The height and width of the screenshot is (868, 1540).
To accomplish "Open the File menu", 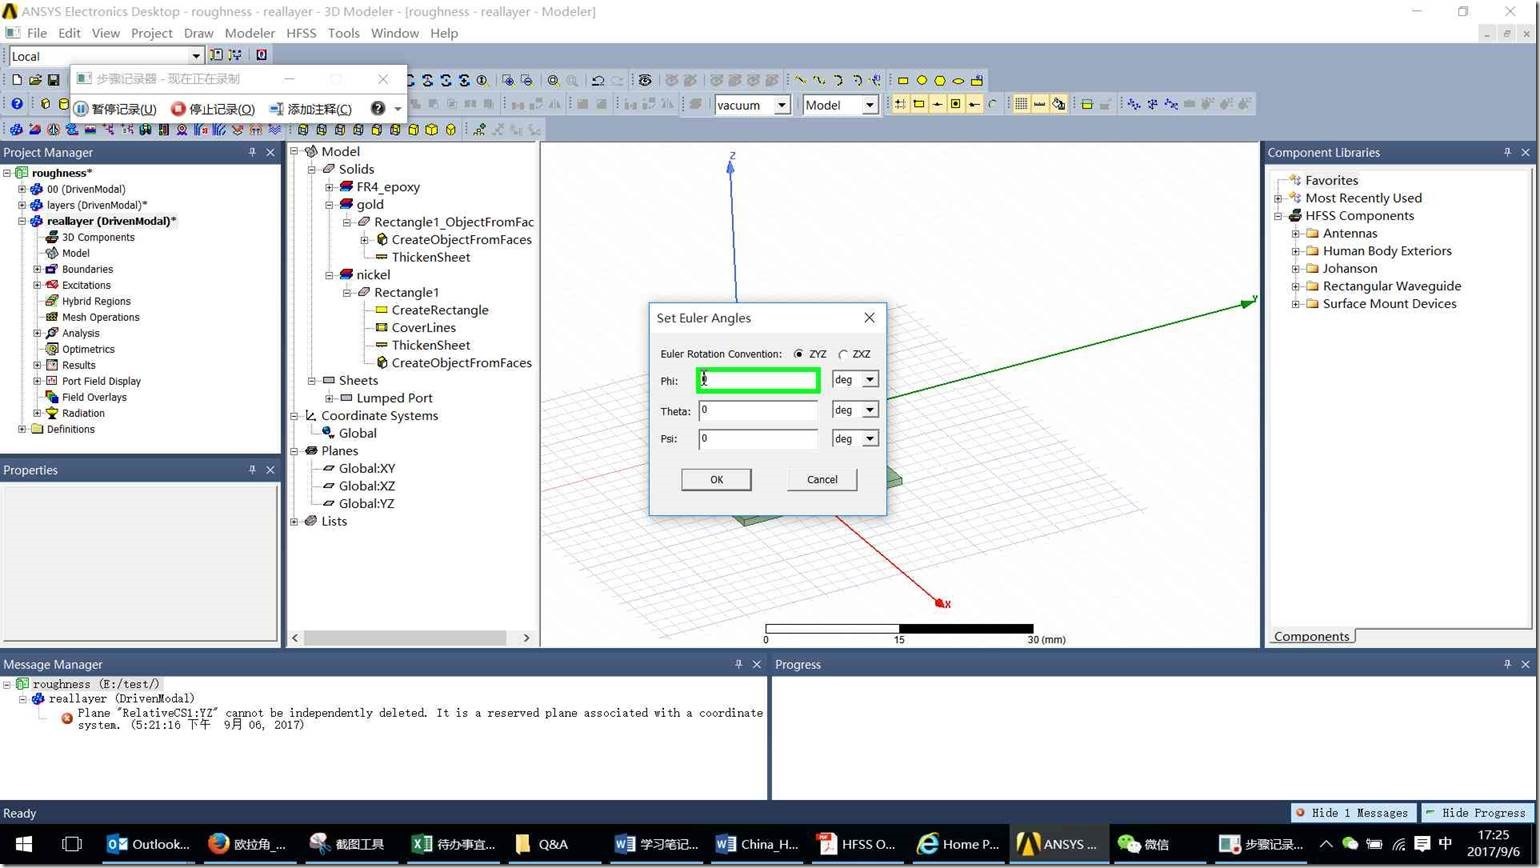I will coord(37,33).
